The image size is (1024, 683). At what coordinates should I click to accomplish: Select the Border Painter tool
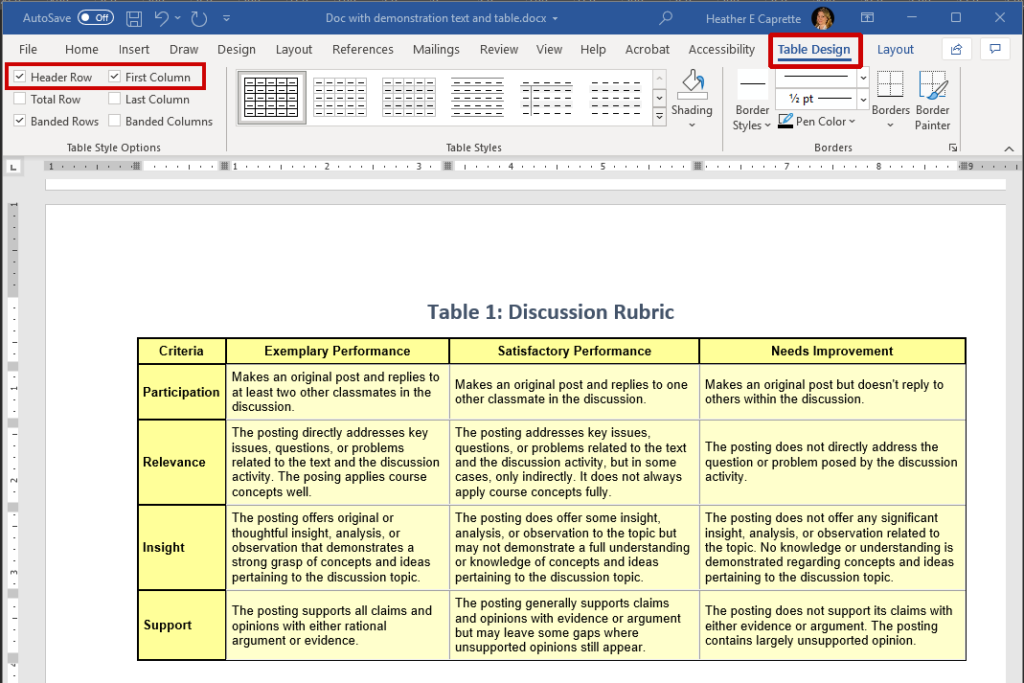[x=932, y=97]
